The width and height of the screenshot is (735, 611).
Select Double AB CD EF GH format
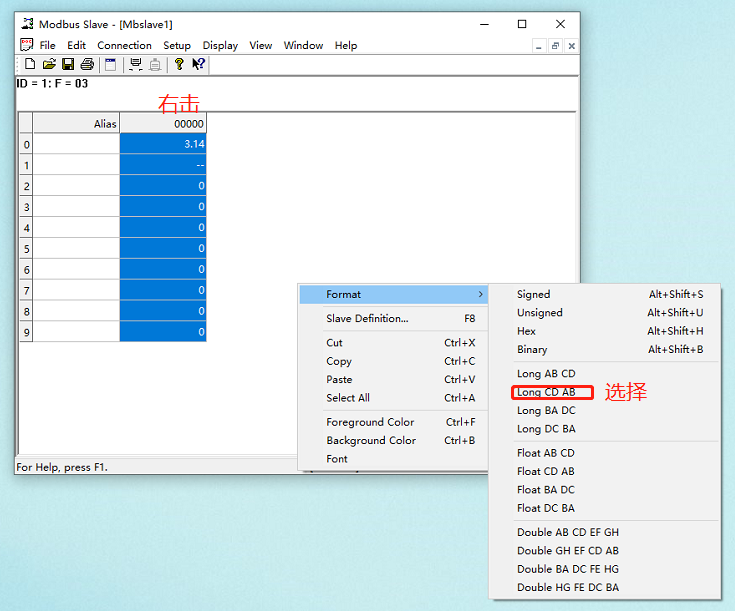tap(605, 532)
